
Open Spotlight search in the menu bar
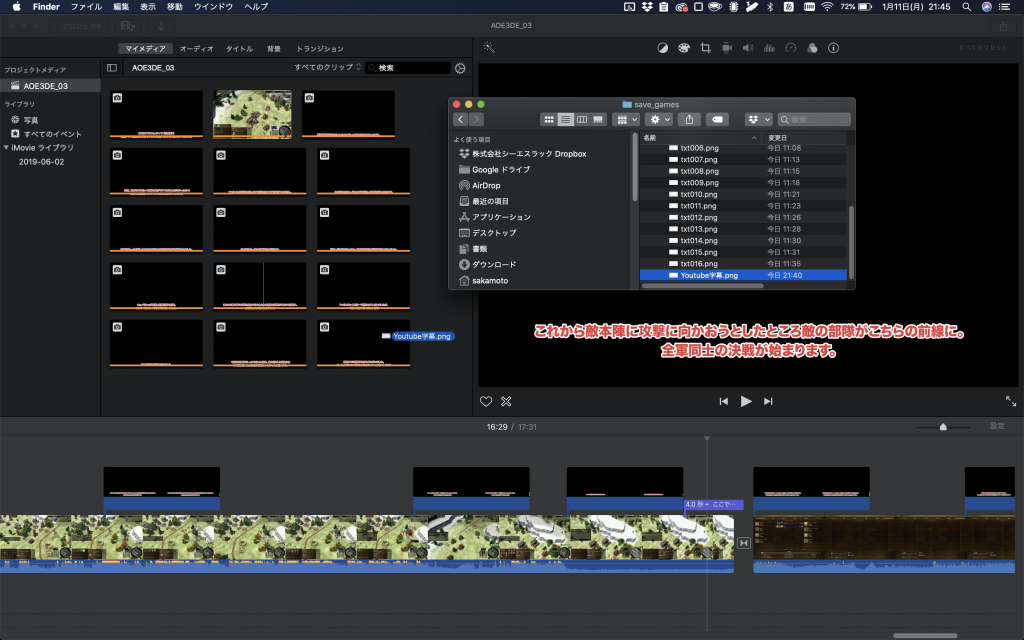point(967,7)
